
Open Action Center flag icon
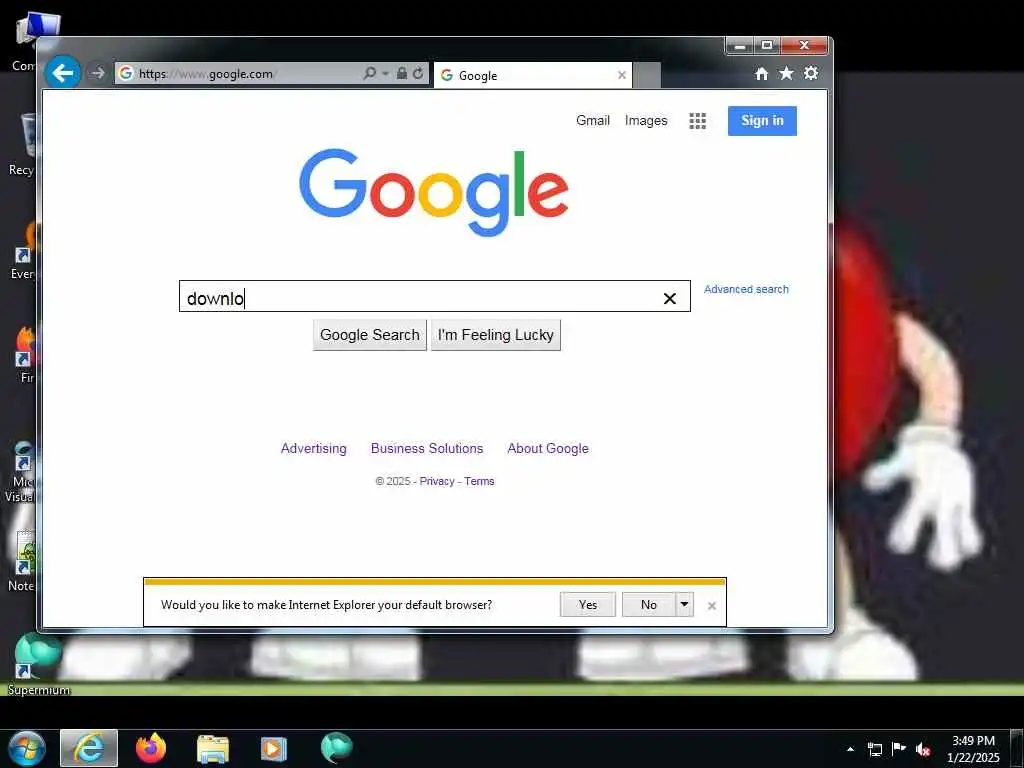tap(899, 749)
